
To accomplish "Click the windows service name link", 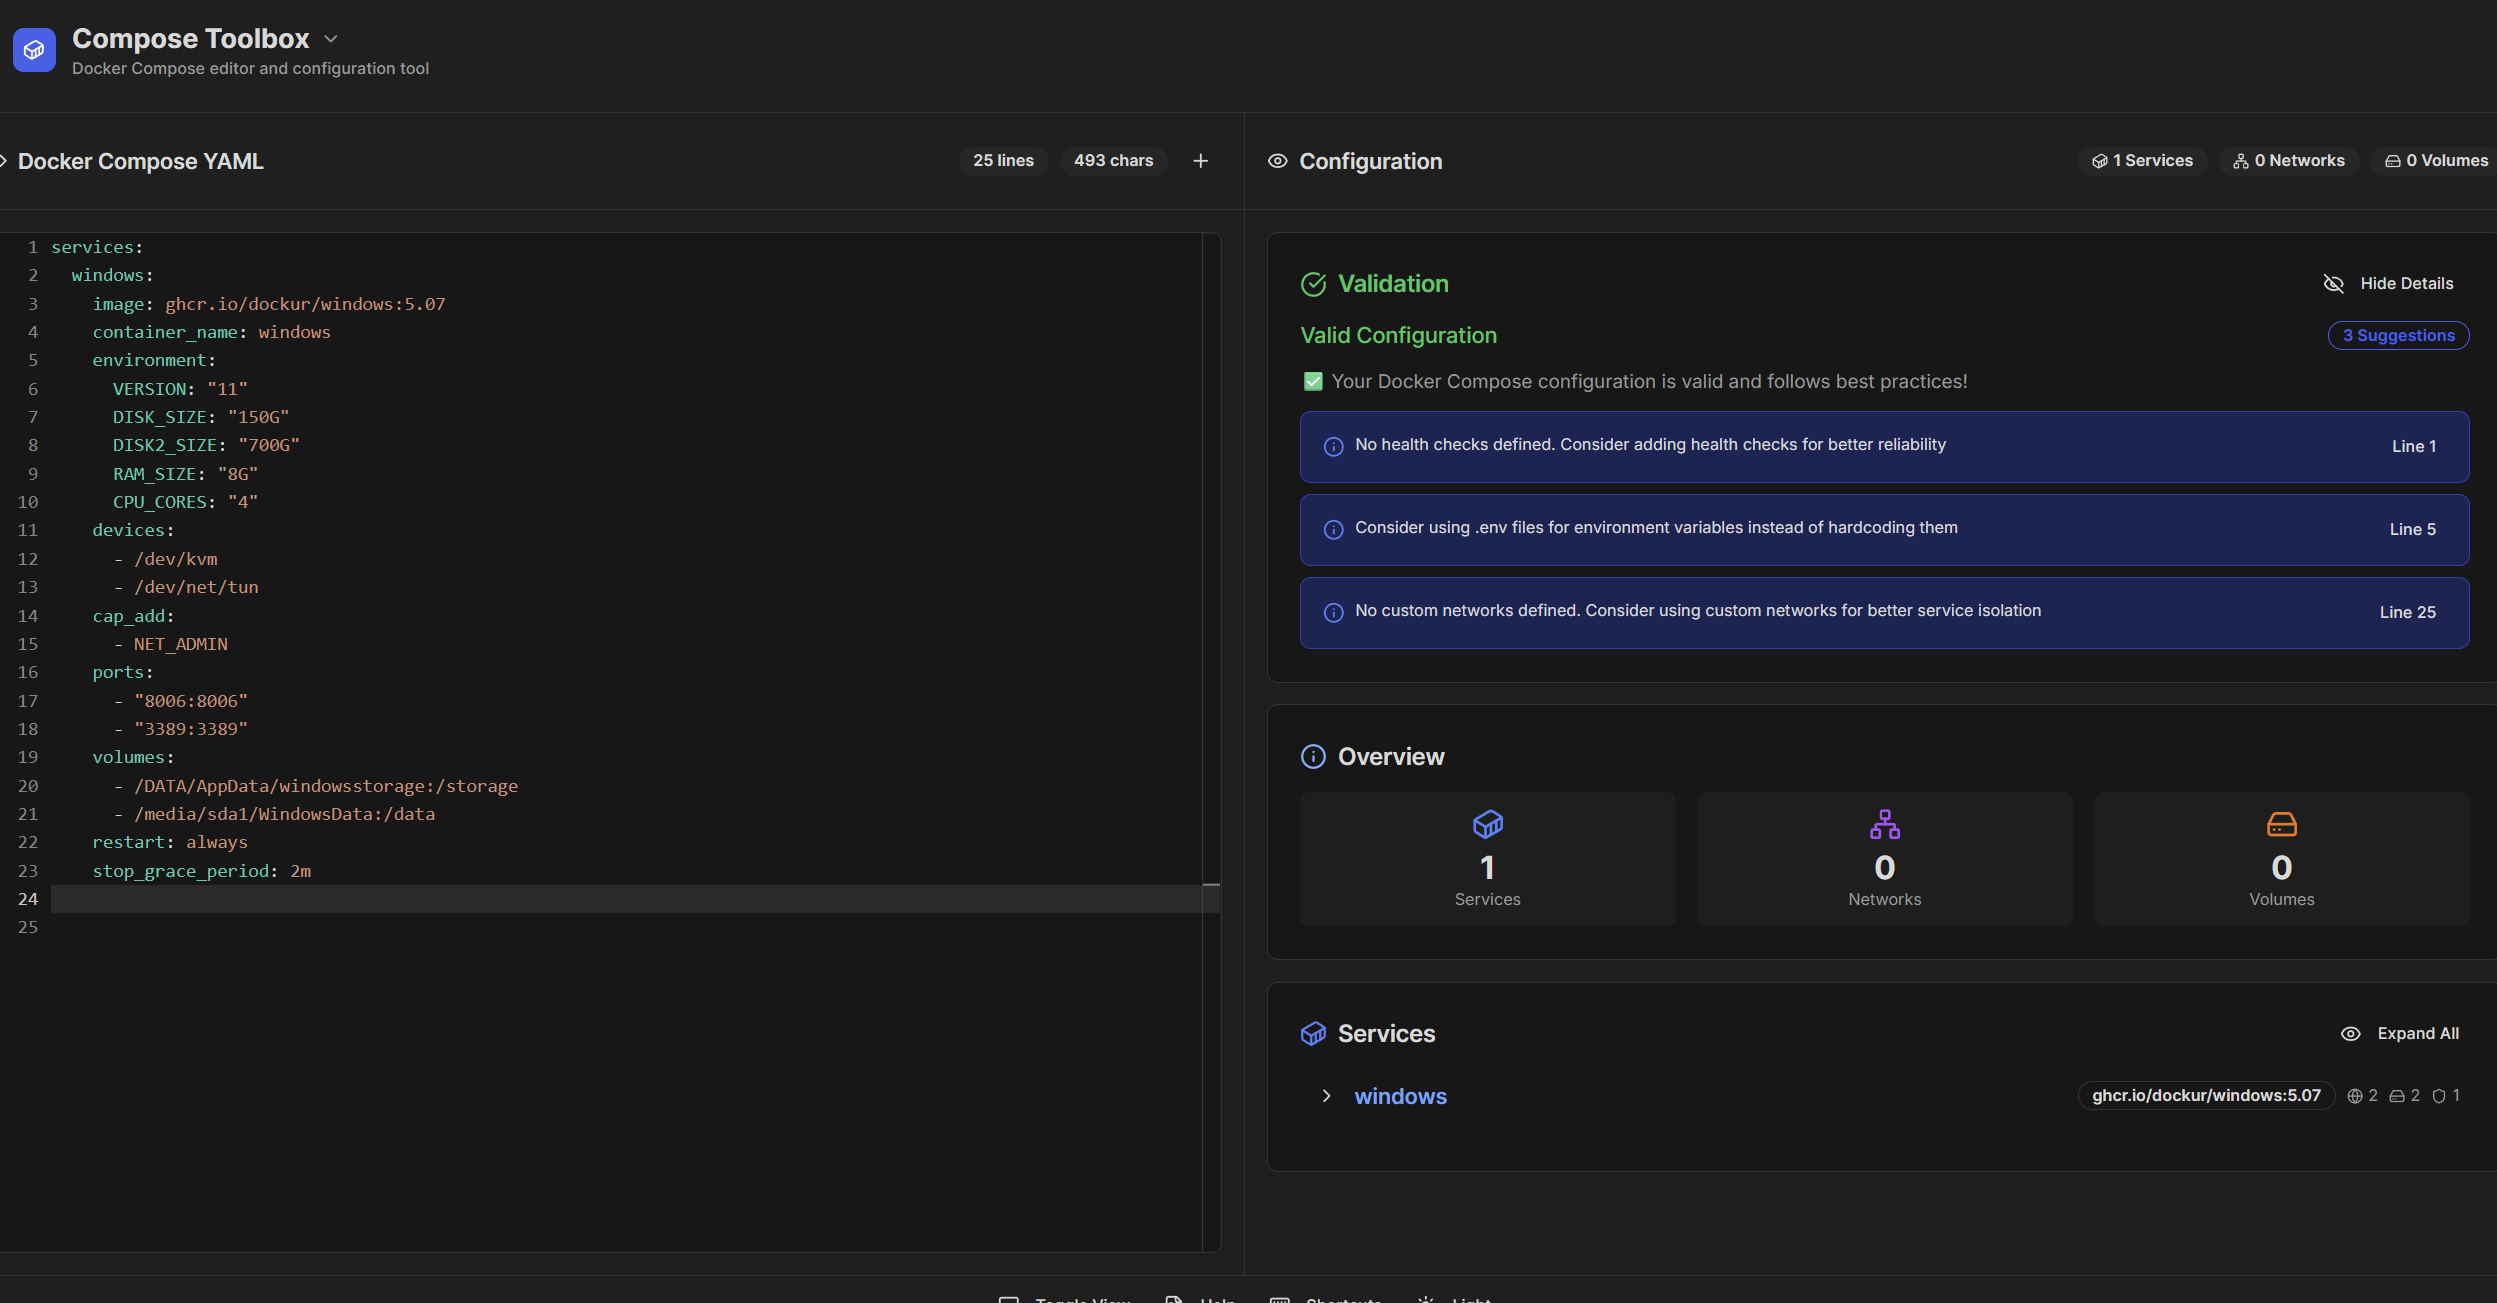I will pos(1400,1097).
